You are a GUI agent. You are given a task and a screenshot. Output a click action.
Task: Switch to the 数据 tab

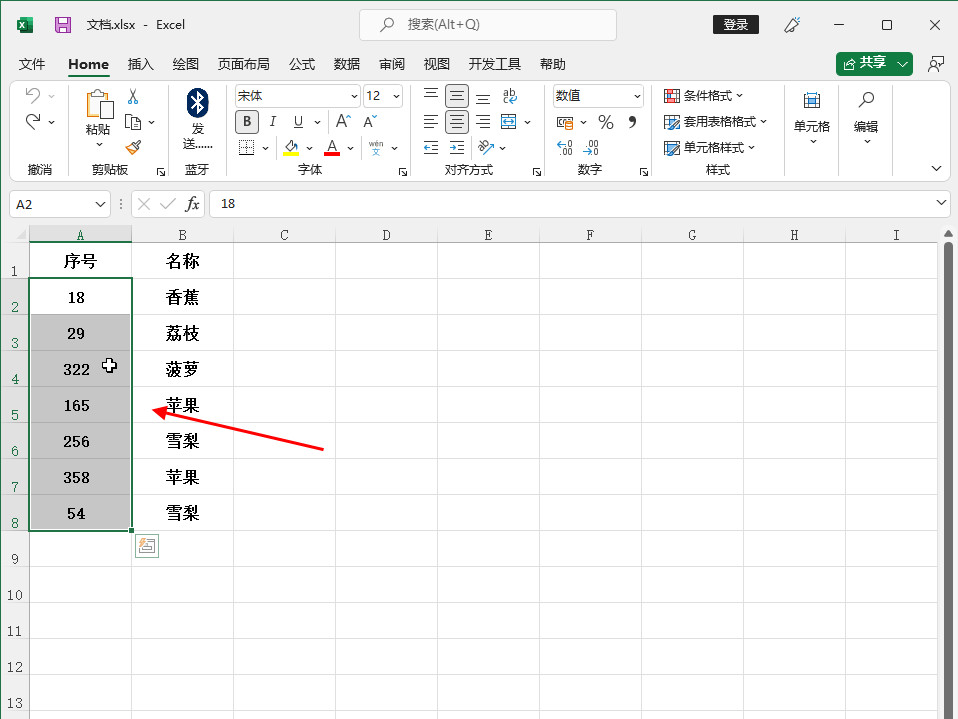click(x=347, y=64)
